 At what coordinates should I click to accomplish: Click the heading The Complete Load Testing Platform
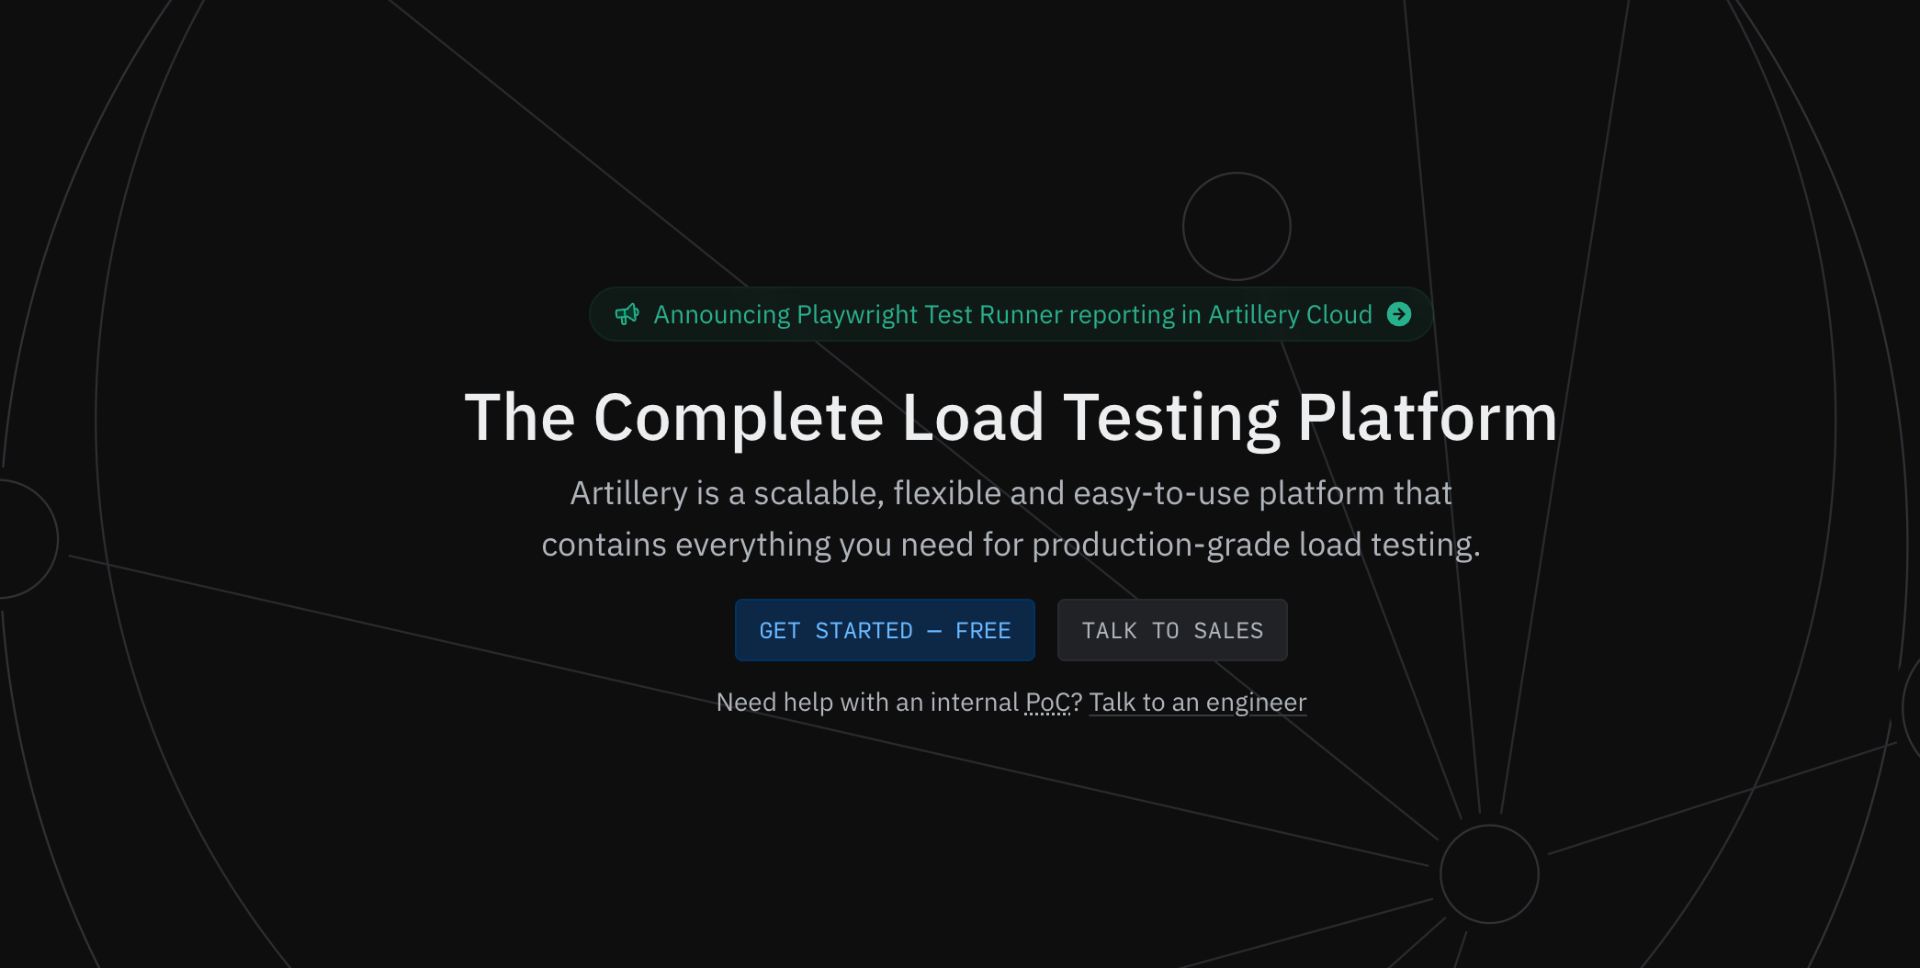pos(1010,418)
